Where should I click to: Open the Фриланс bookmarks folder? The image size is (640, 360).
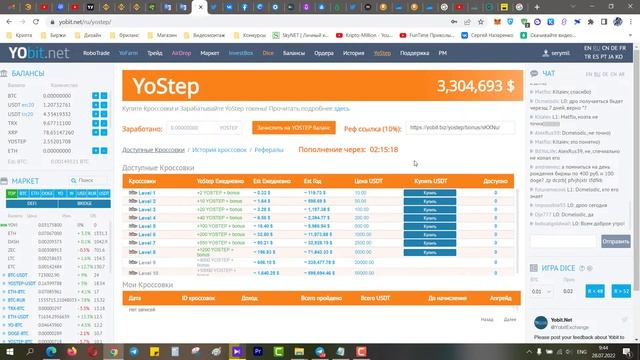[x=124, y=36]
